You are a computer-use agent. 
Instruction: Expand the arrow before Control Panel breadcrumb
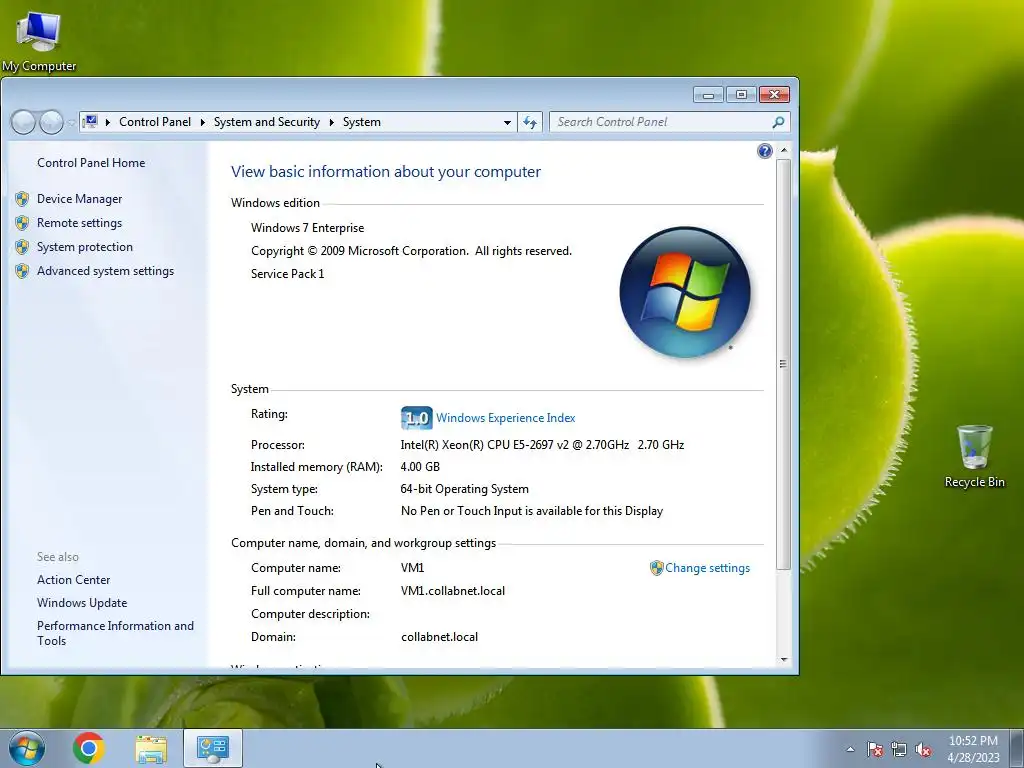[108, 122]
